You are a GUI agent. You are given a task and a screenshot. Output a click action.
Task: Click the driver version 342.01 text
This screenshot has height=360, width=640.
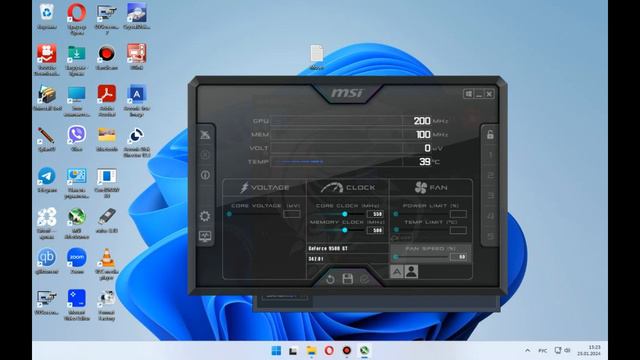[316, 259]
